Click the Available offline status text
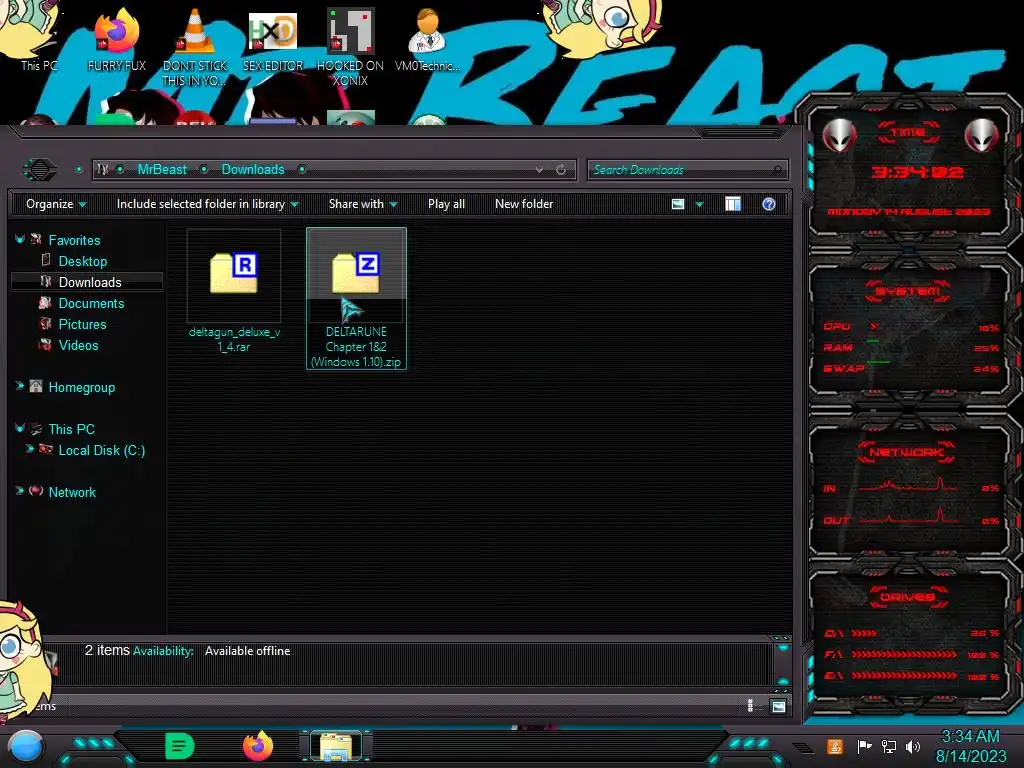1024x768 pixels. 248,650
